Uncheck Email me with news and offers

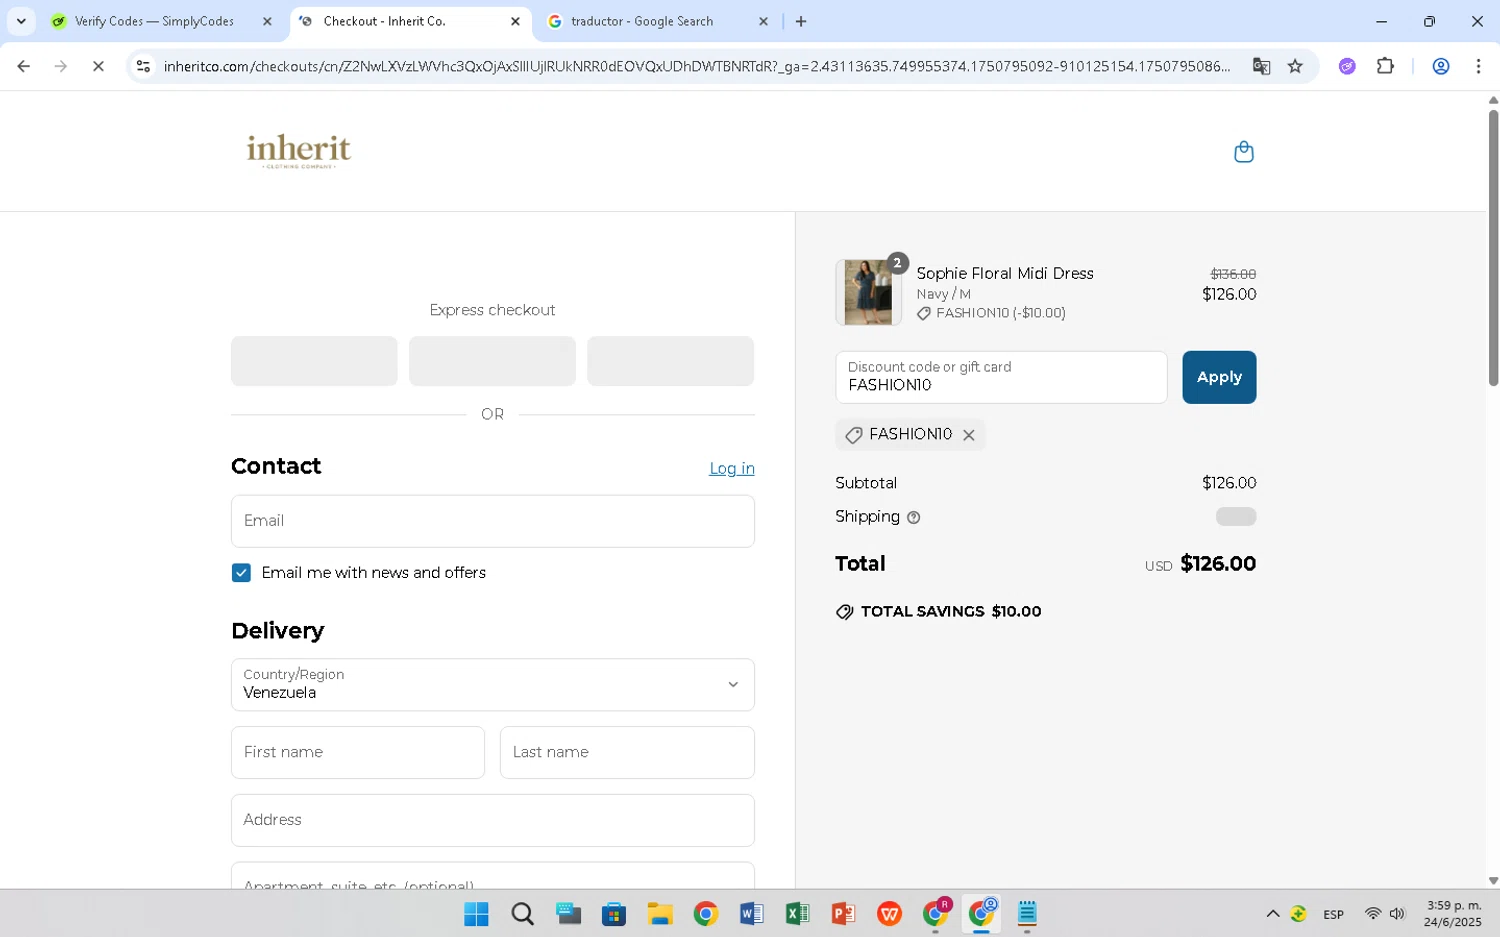click(x=241, y=573)
